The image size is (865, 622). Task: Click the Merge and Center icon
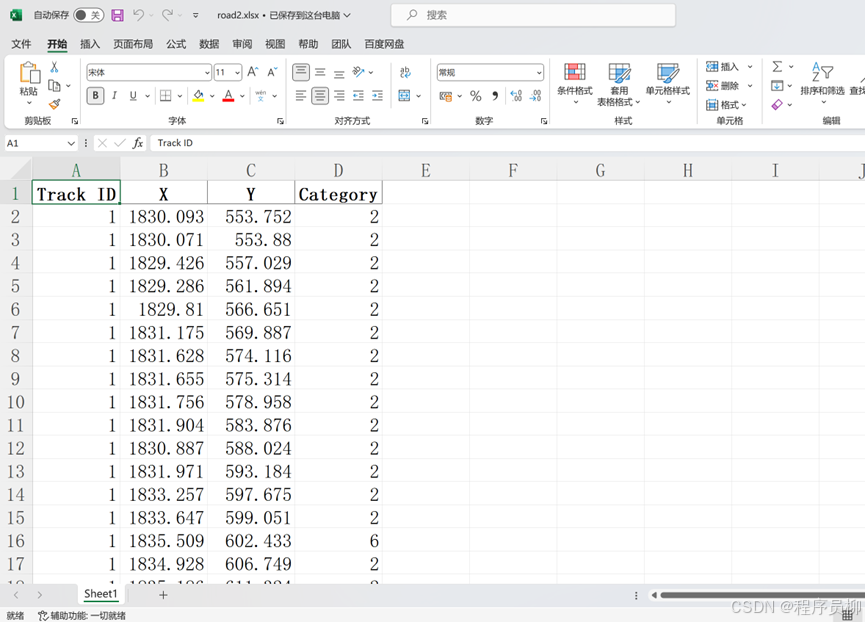pyautogui.click(x=404, y=96)
